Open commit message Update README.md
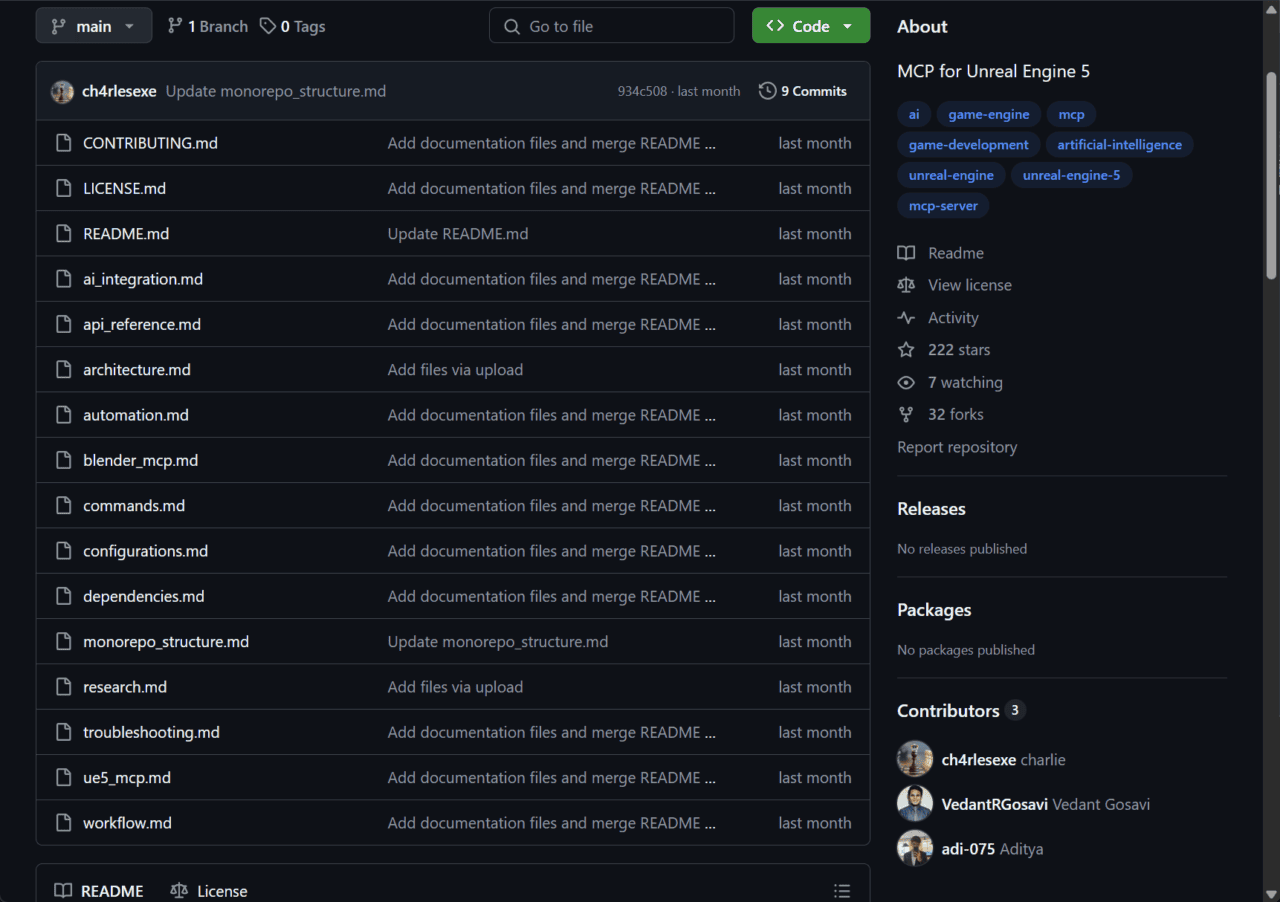1280x902 pixels. coord(458,234)
